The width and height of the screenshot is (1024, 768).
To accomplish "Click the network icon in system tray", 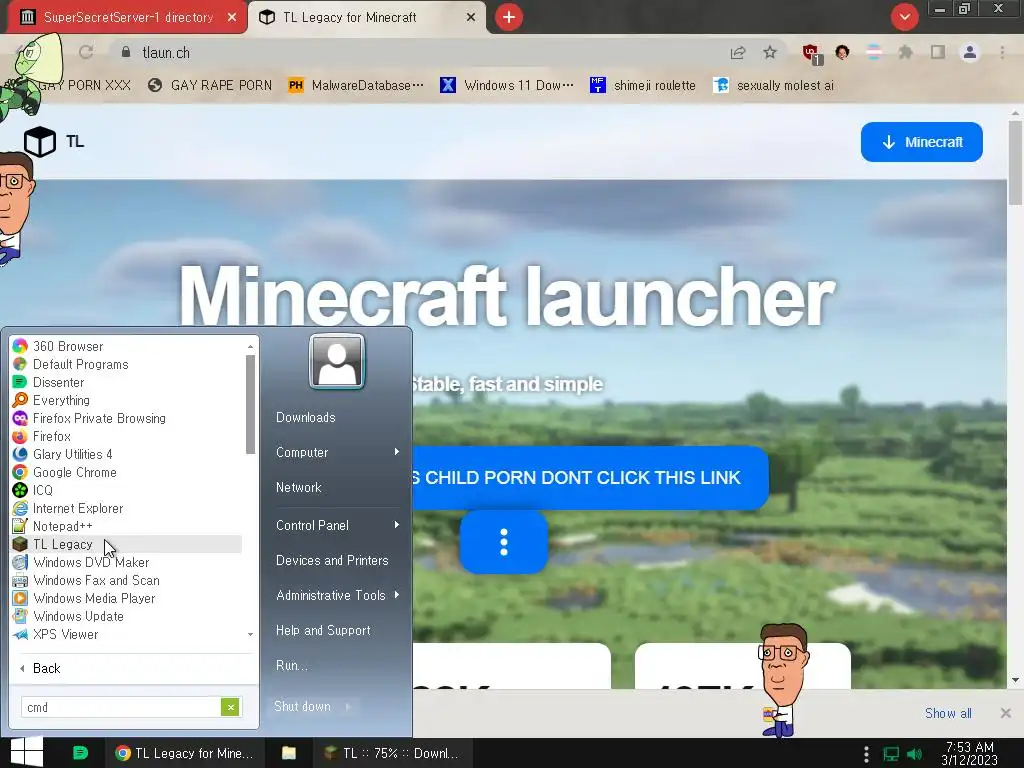I will 891,754.
